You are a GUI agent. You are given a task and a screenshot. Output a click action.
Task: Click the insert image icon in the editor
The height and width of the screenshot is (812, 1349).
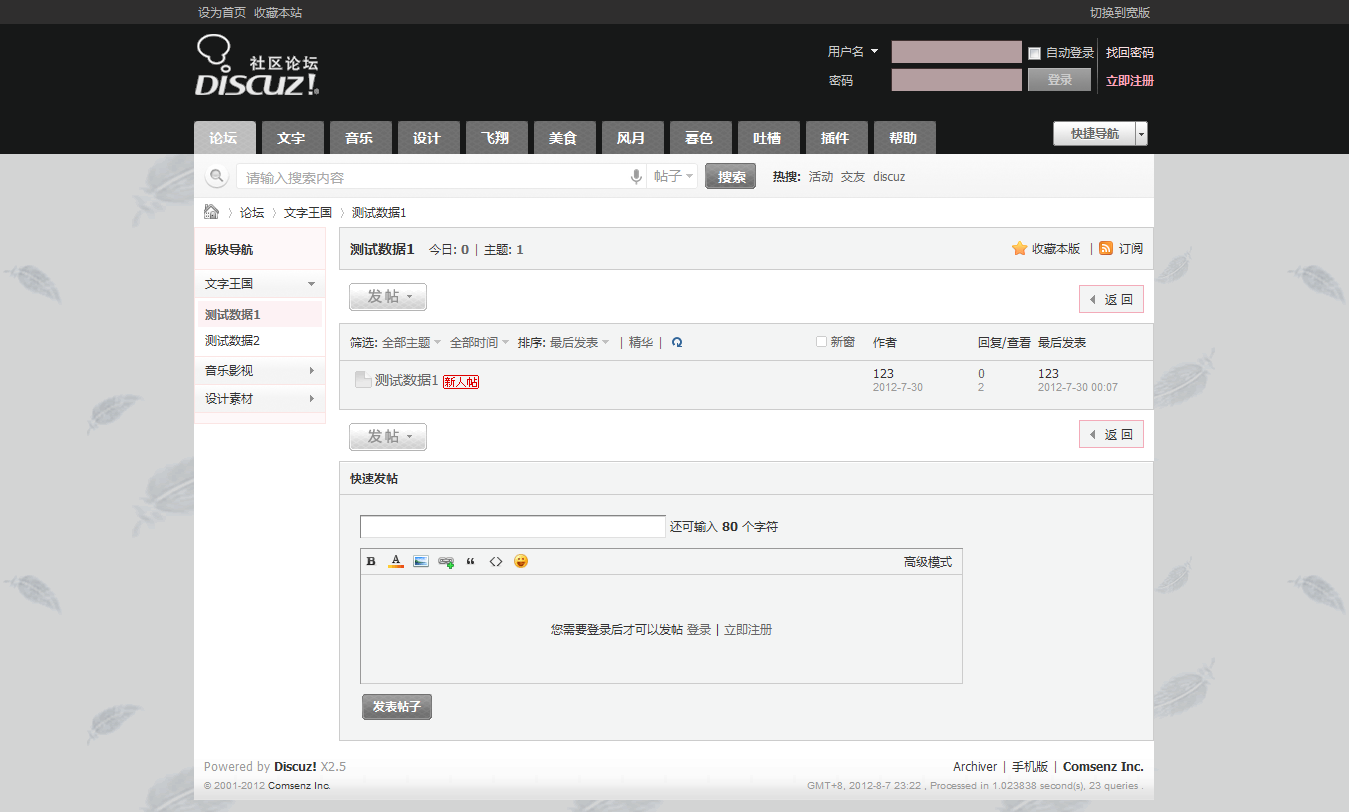[421, 561]
